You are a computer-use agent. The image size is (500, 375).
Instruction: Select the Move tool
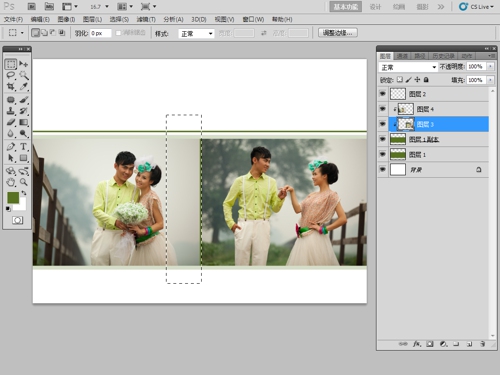point(23,64)
